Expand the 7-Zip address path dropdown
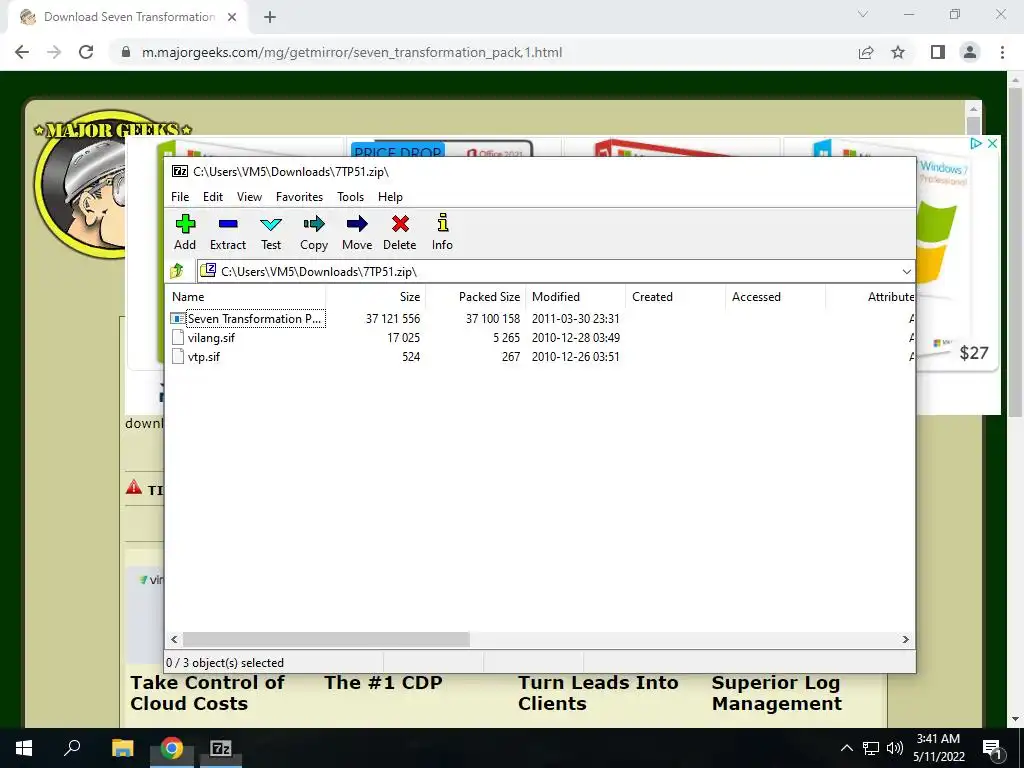The width and height of the screenshot is (1024, 768). point(906,272)
